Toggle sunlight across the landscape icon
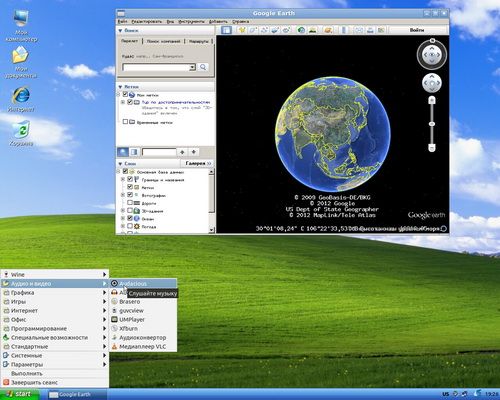 (313, 30)
